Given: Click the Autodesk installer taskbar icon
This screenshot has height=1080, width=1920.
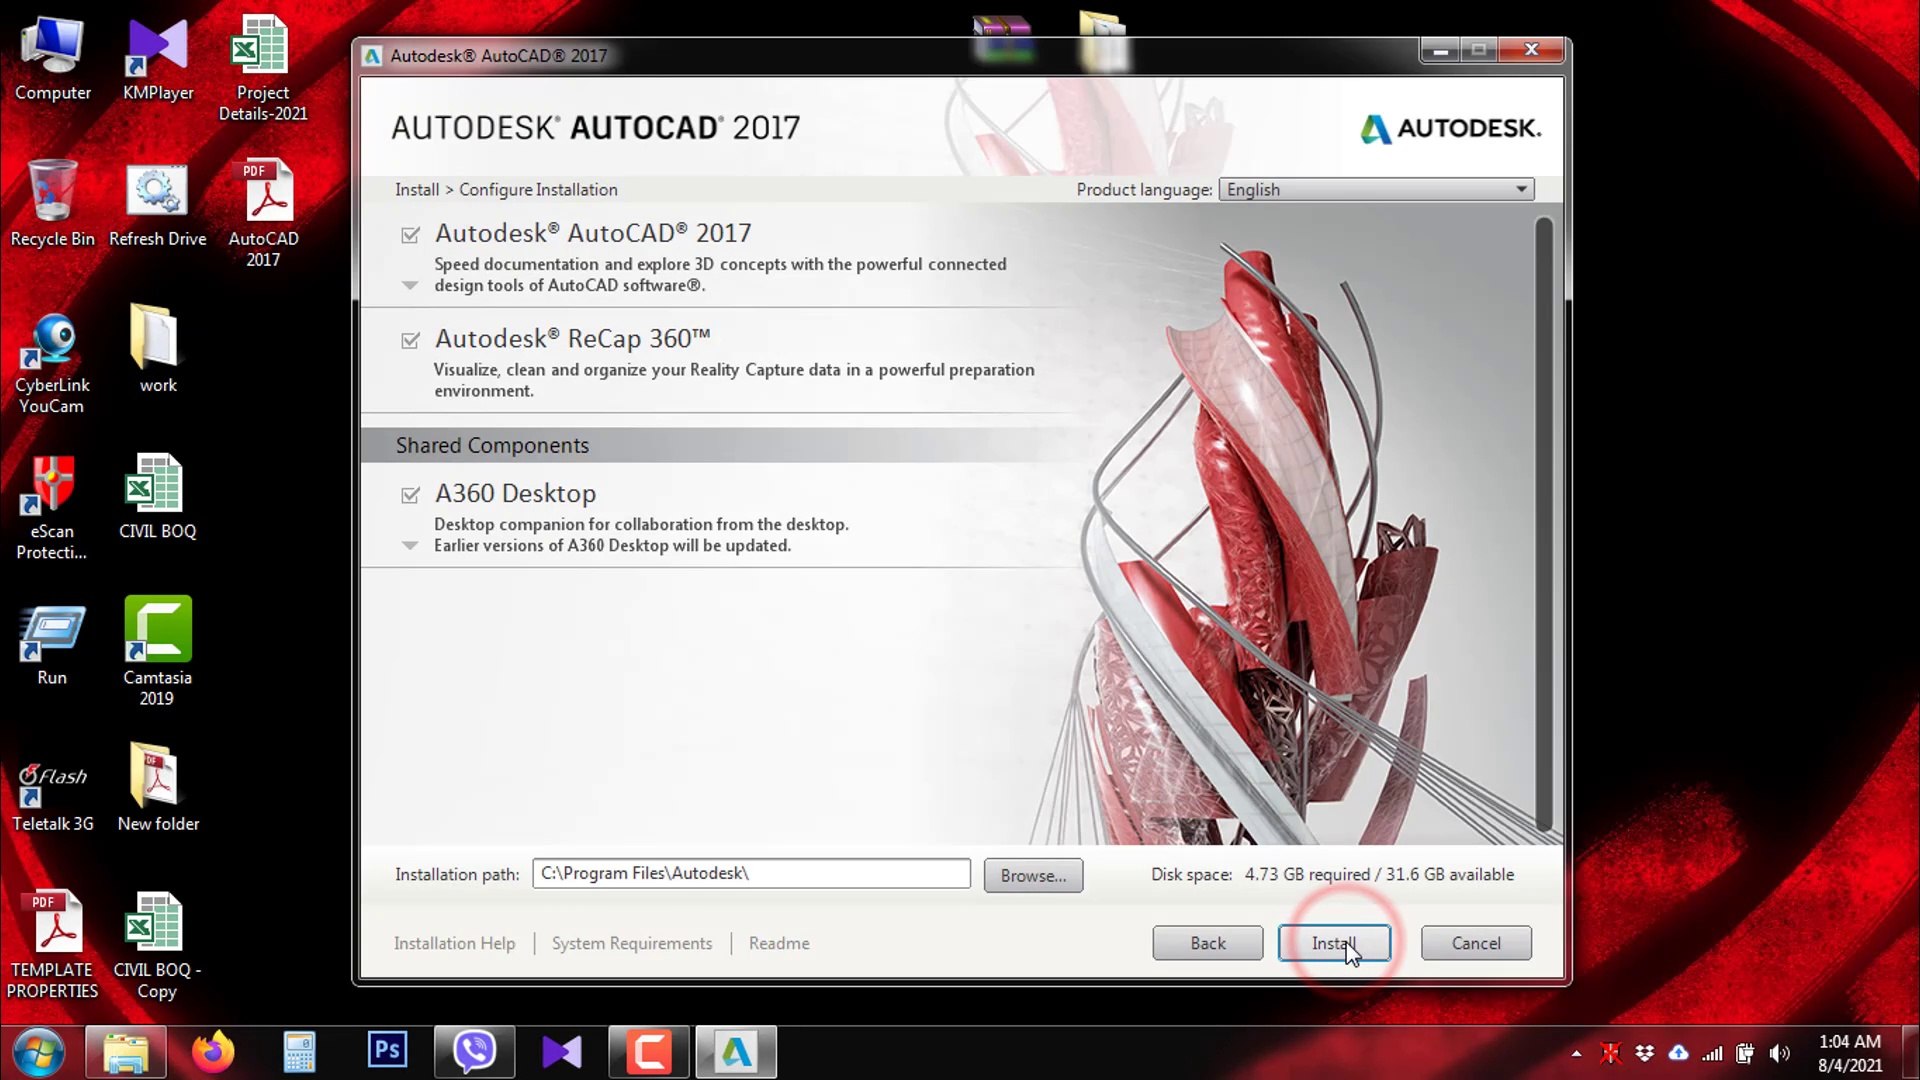Looking at the screenshot, I should point(736,1051).
